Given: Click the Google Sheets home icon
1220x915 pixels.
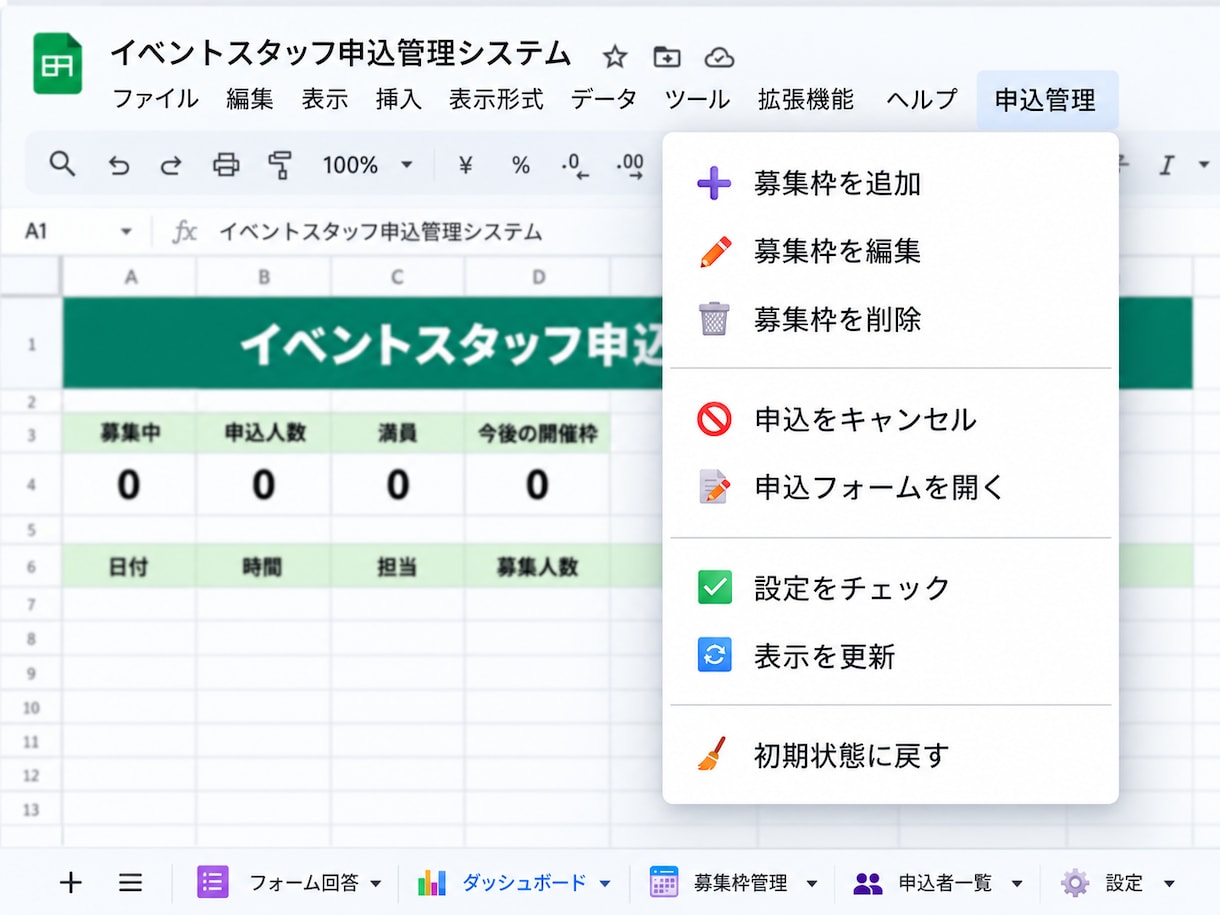Looking at the screenshot, I should coord(57,64).
